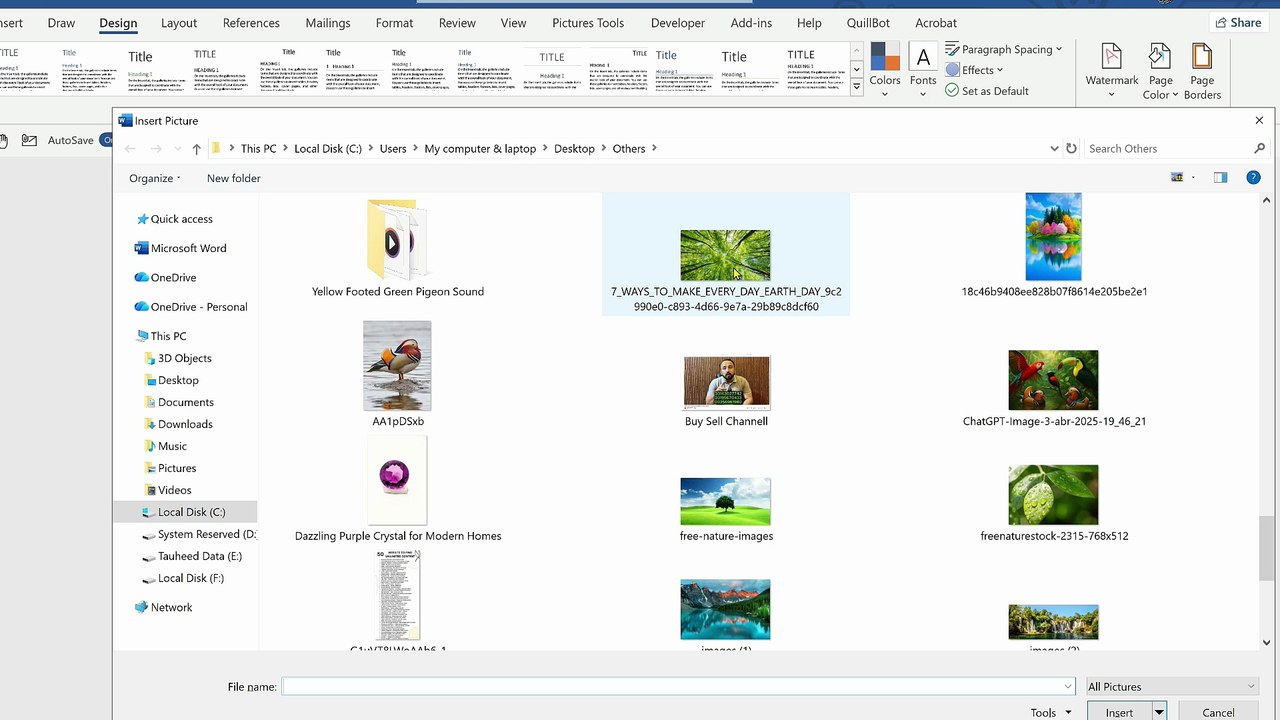The image size is (1280, 720).
Task: Open the theme Colors gallery
Action: click(884, 70)
